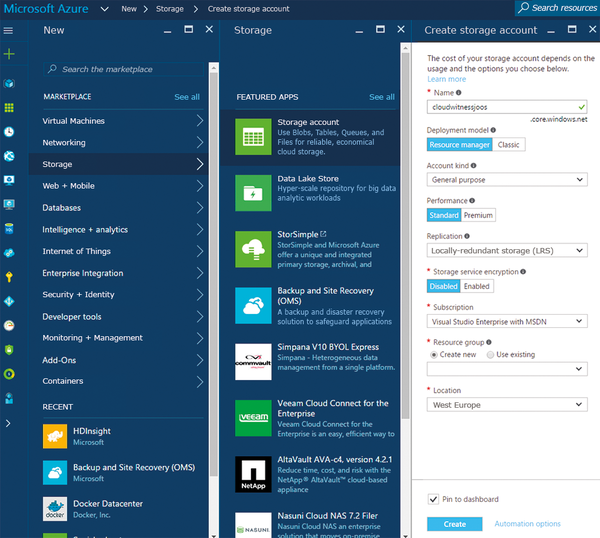
Task: Open the Microsoft Azure dashboard chevron dropdown
Action: pos(104,9)
